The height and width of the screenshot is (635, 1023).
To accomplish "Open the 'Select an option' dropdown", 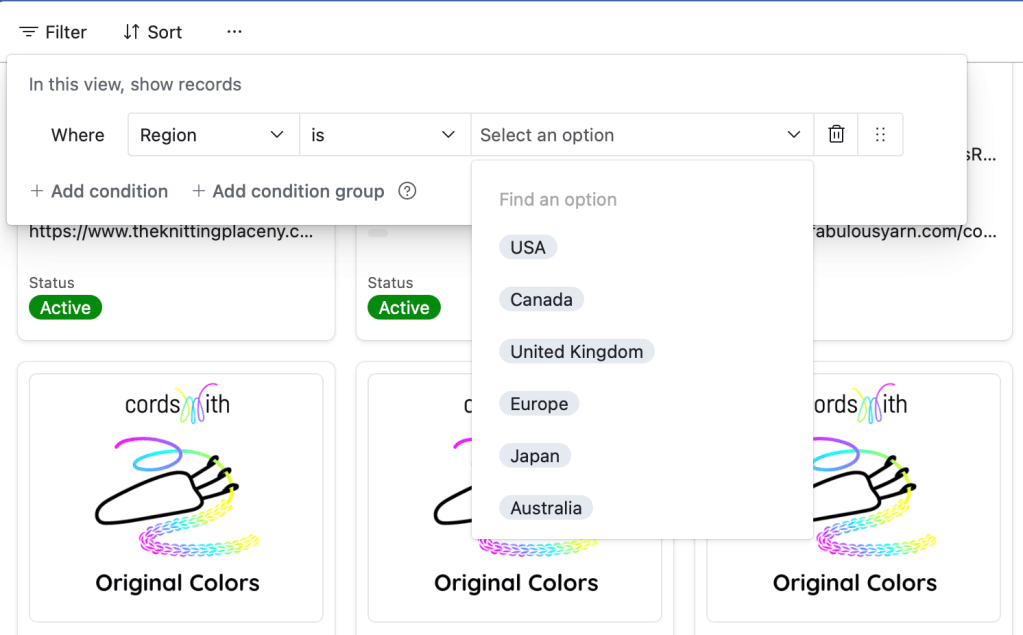I will (640, 135).
